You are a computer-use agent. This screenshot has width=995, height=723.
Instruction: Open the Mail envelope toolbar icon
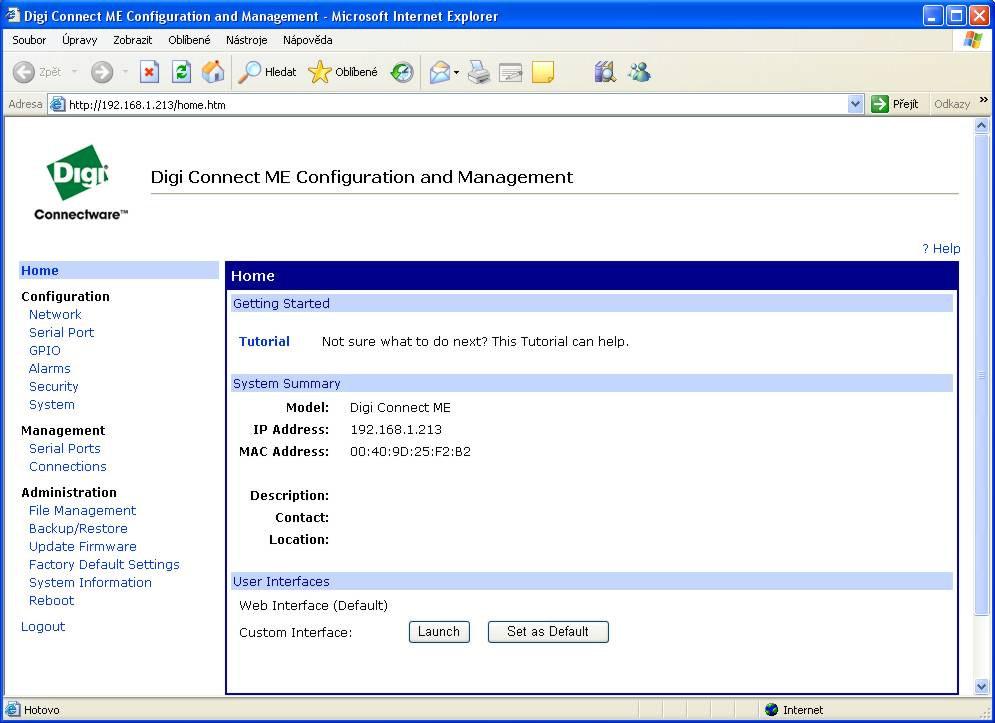(x=440, y=72)
